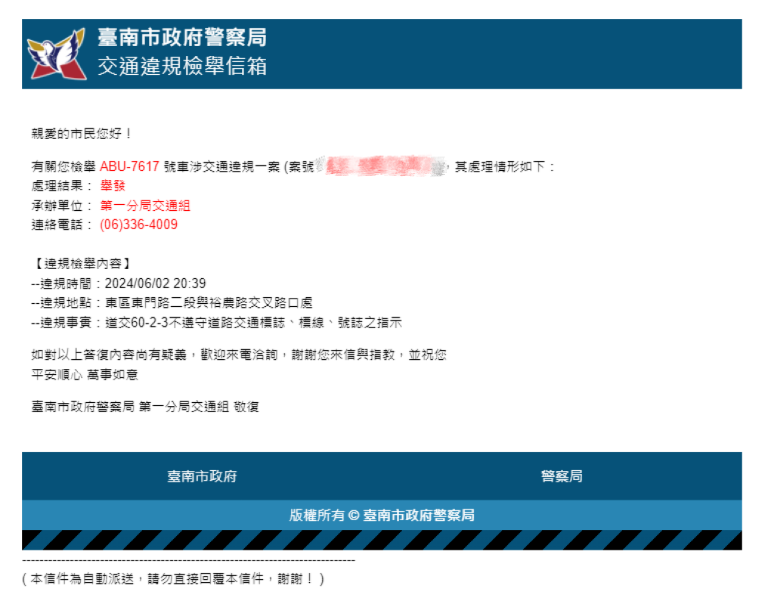
Task: Click the copyright line 版權所有
Action: 382,515
